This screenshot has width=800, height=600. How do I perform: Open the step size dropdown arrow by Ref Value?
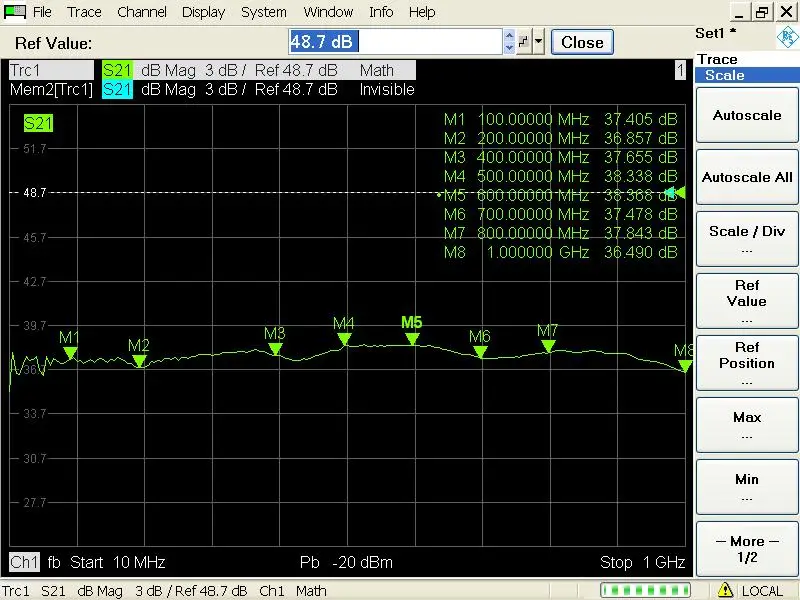[x=540, y=42]
